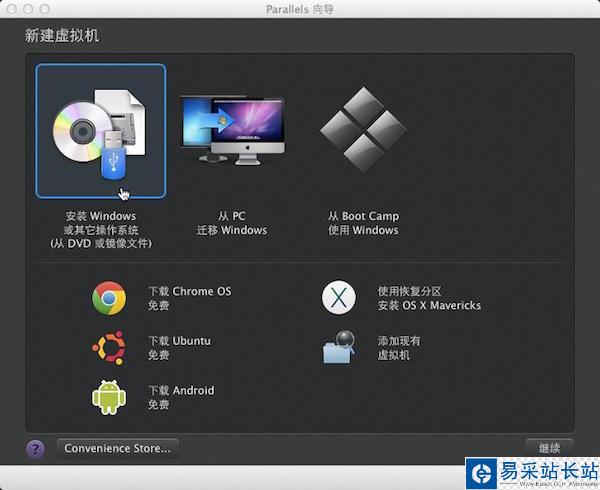The height and width of the screenshot is (490, 600).
Task: Choose the migrate Windows from PC icon
Action: [x=232, y=130]
